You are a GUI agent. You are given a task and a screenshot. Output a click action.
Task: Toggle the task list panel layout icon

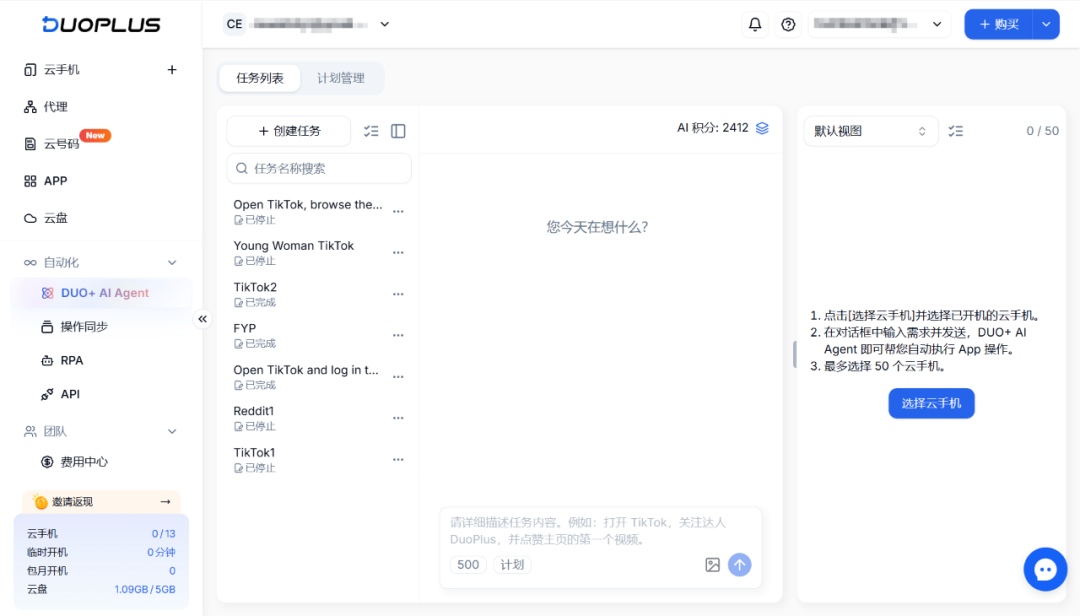click(x=398, y=131)
